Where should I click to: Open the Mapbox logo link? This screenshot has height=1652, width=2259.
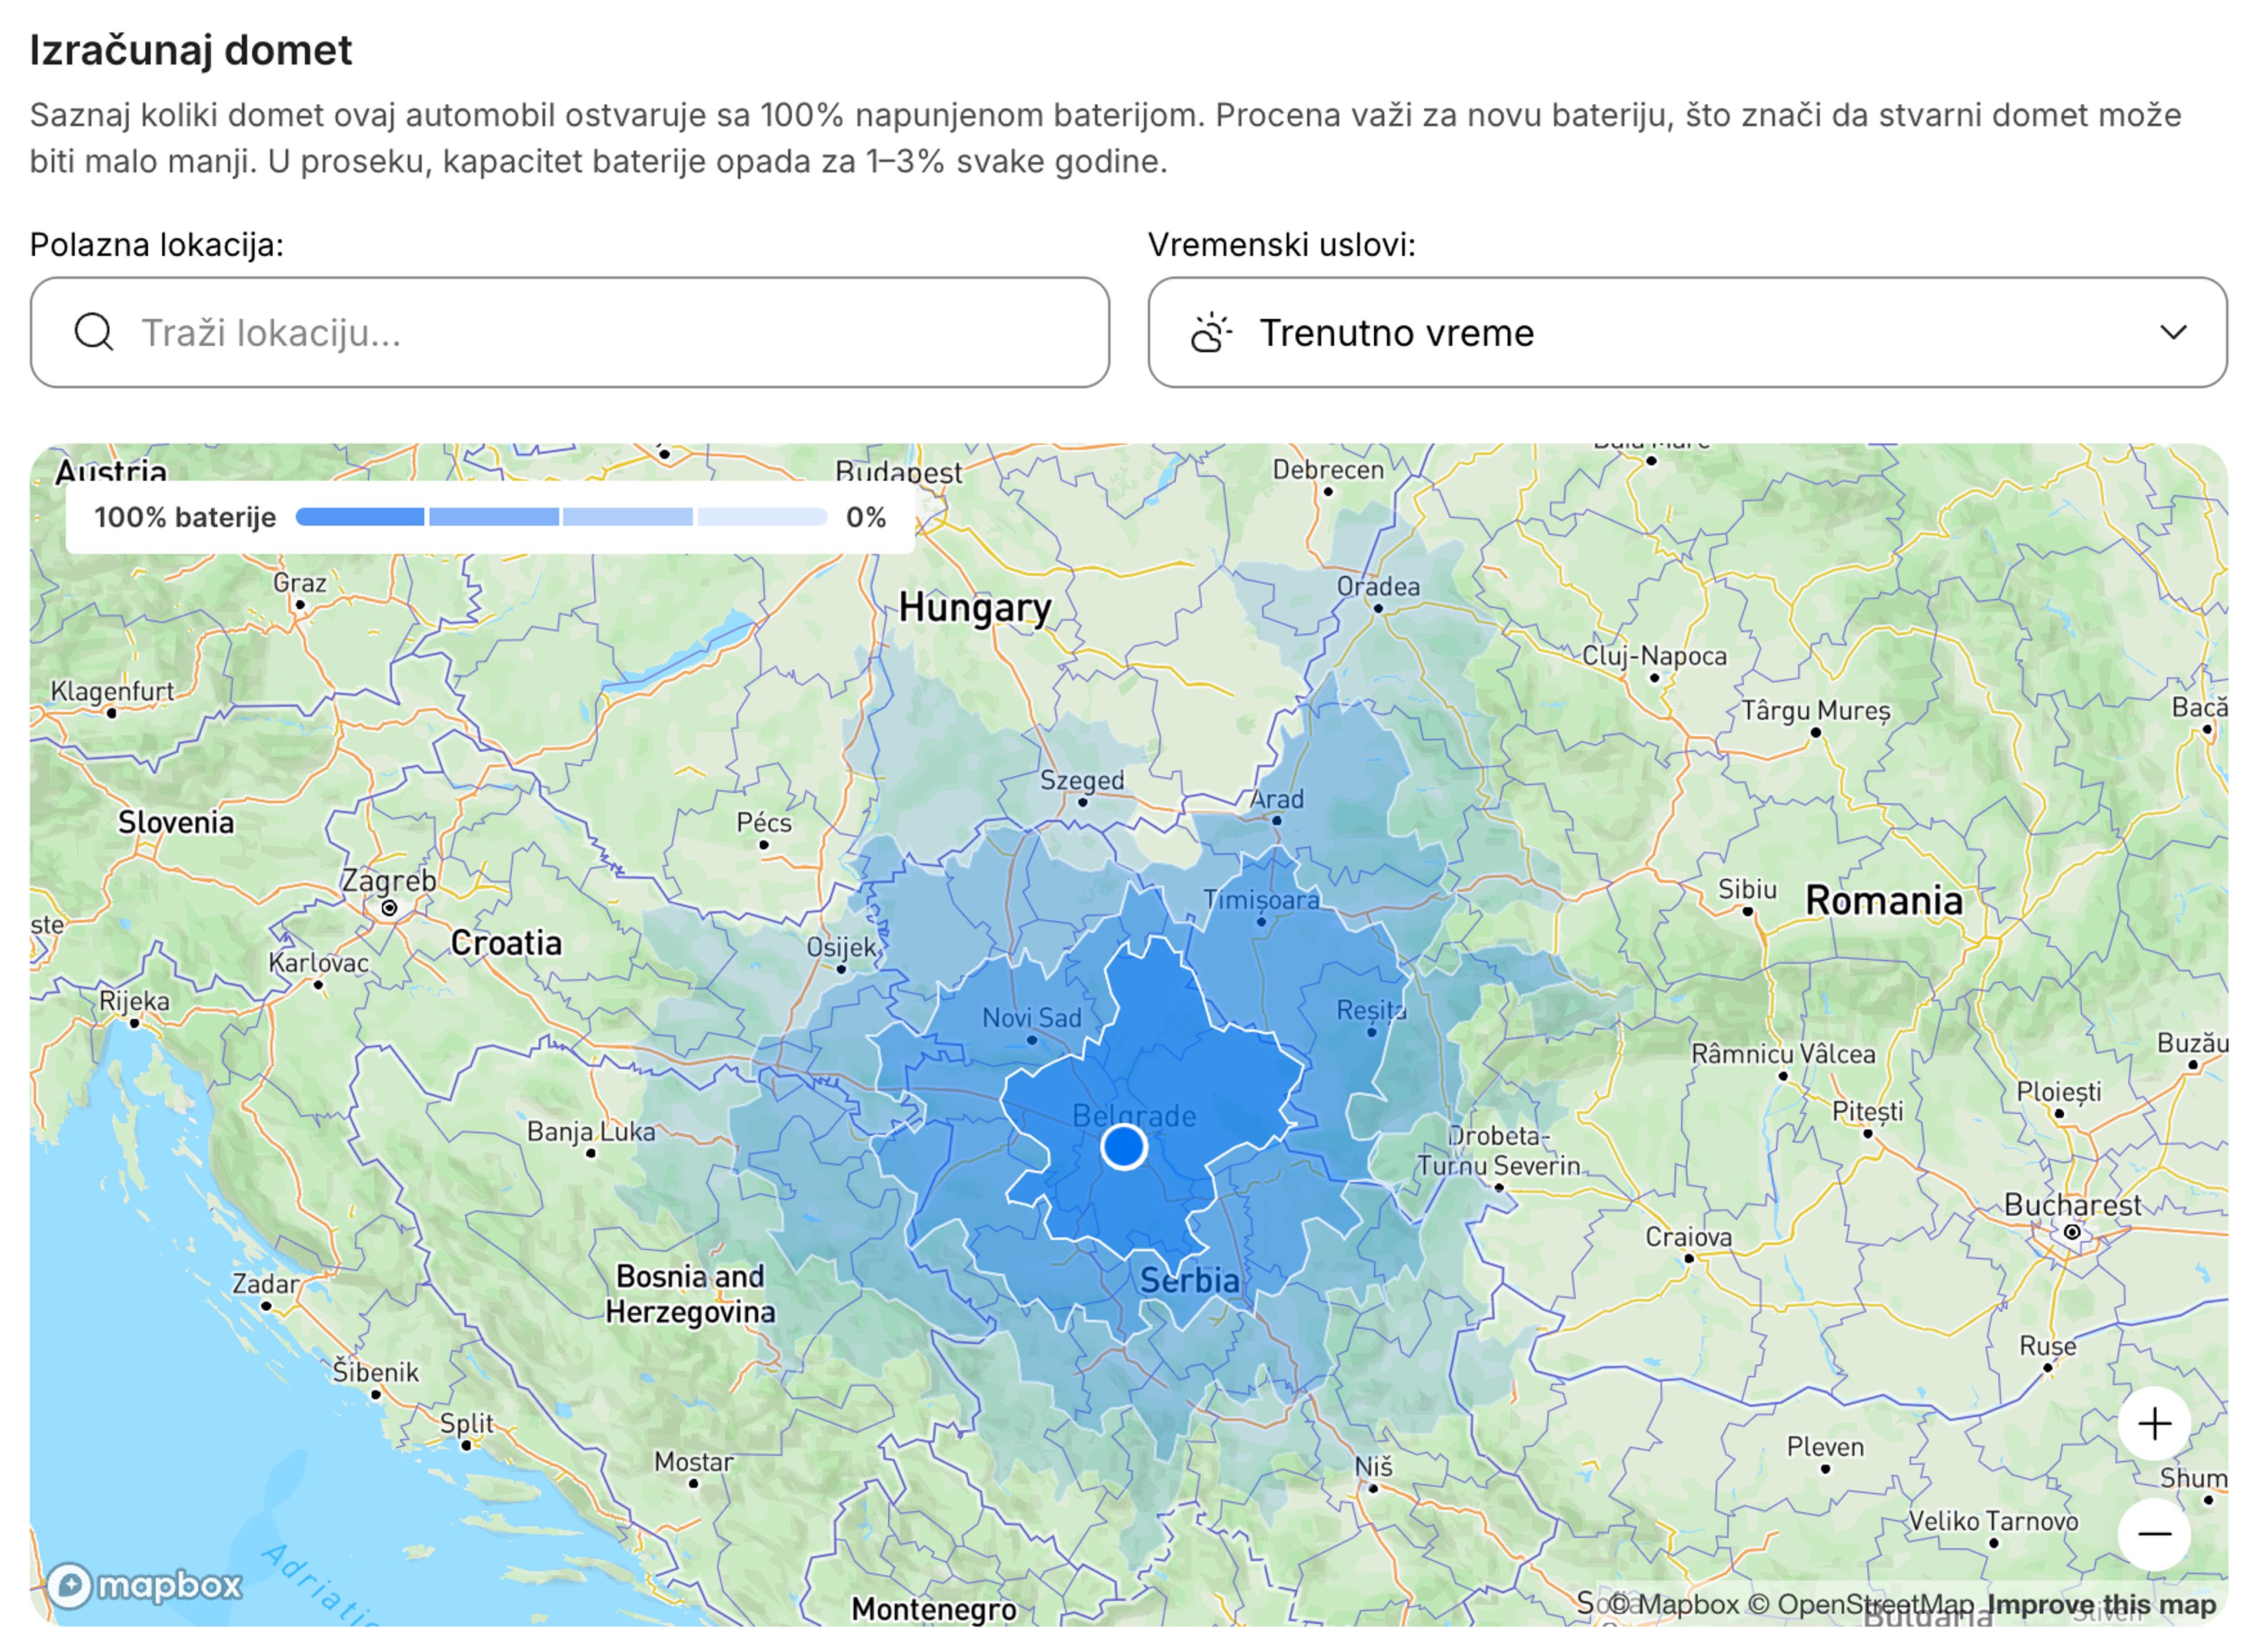click(x=144, y=1586)
